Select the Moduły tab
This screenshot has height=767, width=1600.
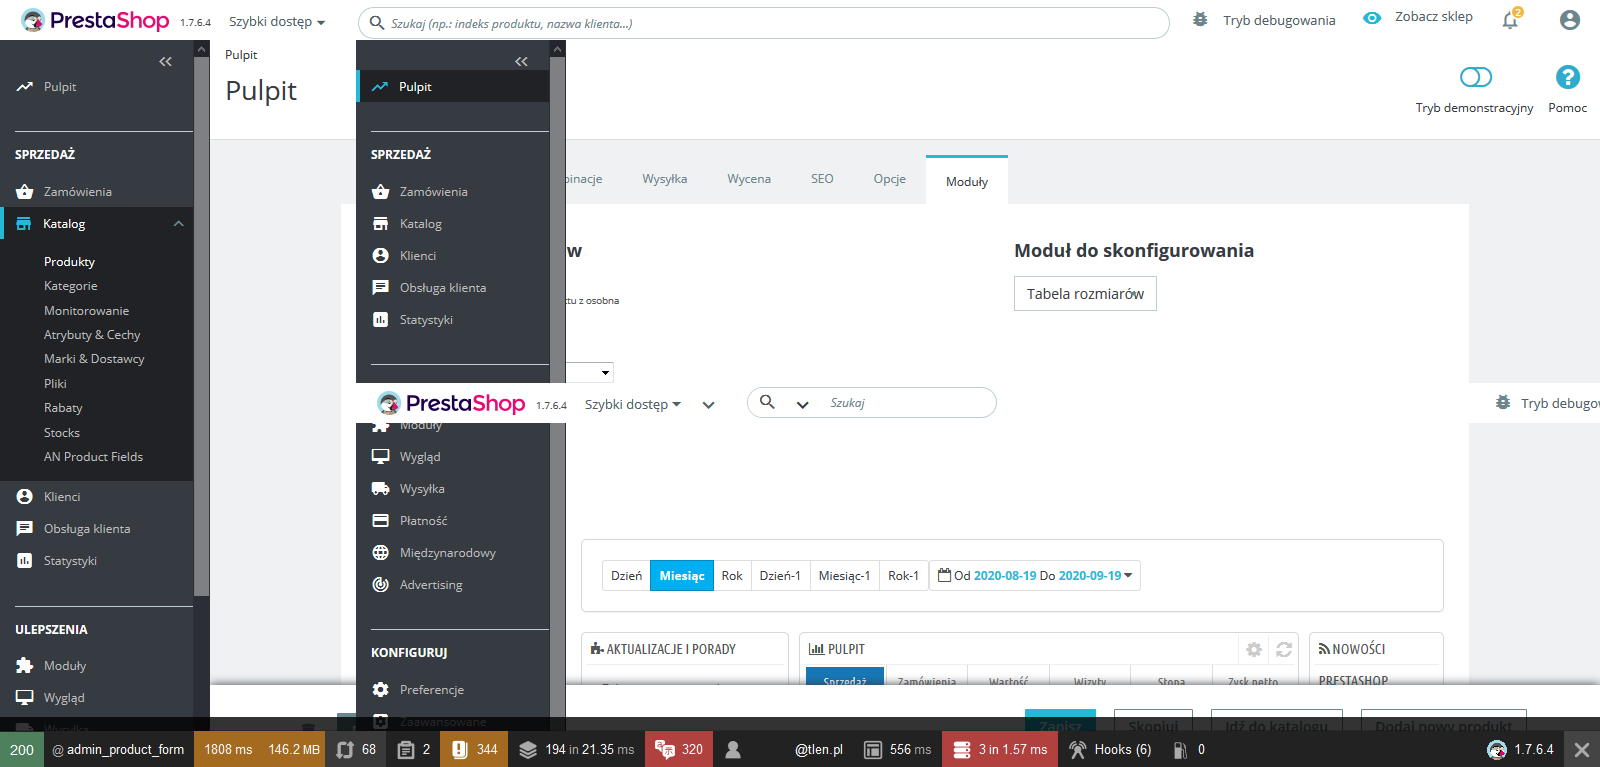pyautogui.click(x=967, y=181)
